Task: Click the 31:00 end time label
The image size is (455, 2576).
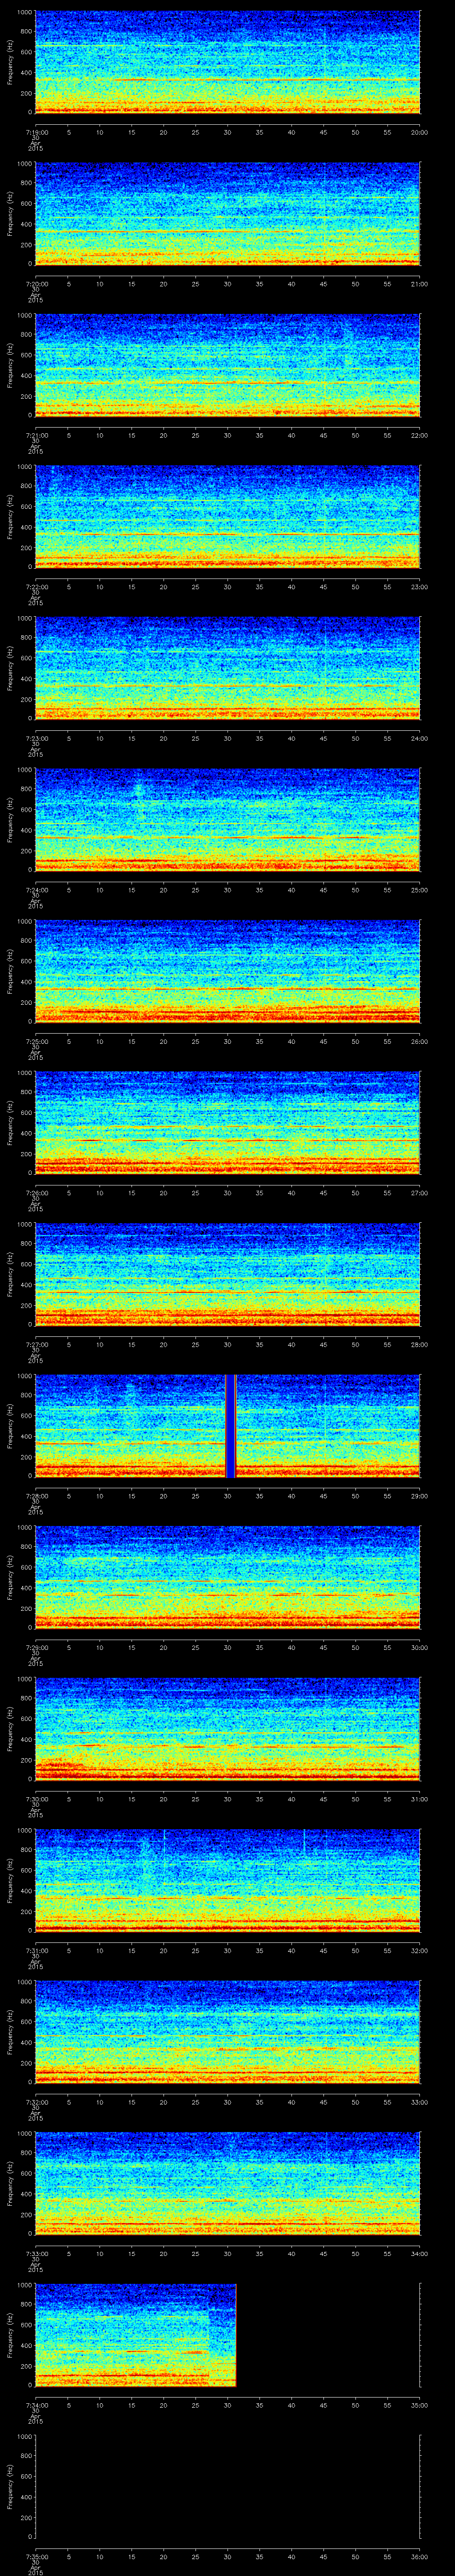Action: pyautogui.click(x=419, y=1799)
